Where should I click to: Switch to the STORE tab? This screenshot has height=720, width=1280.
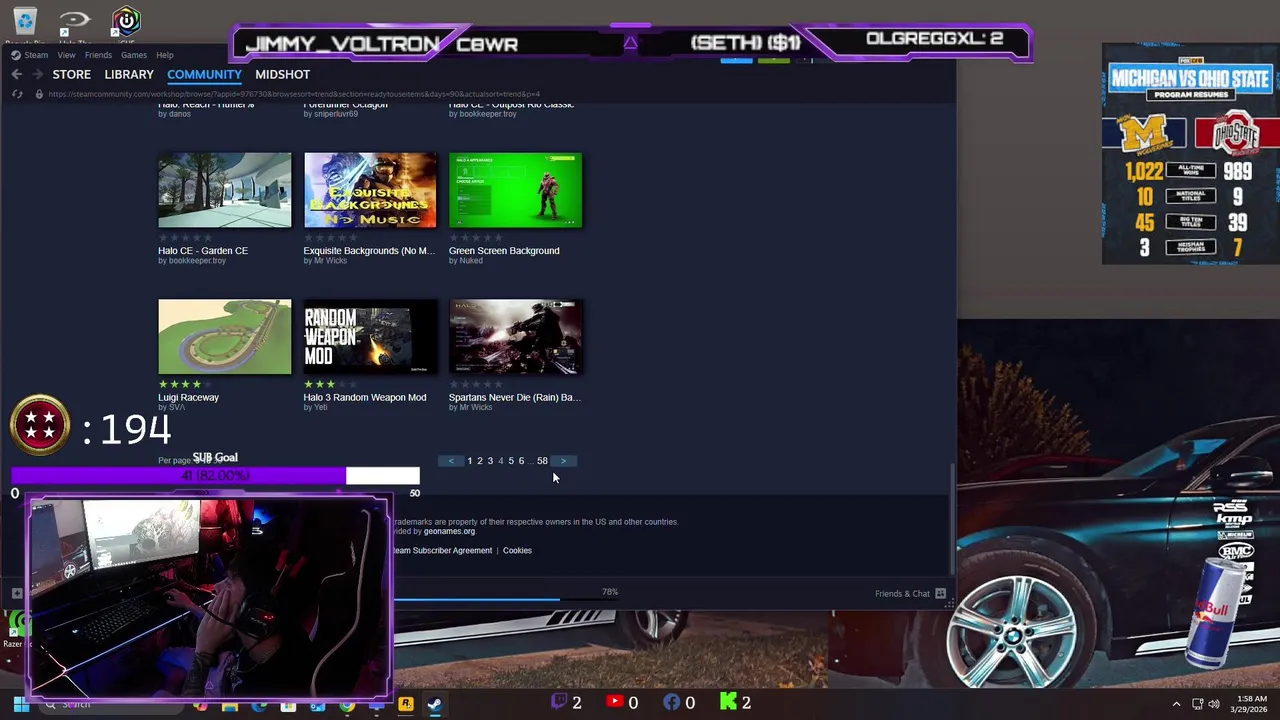(71, 74)
